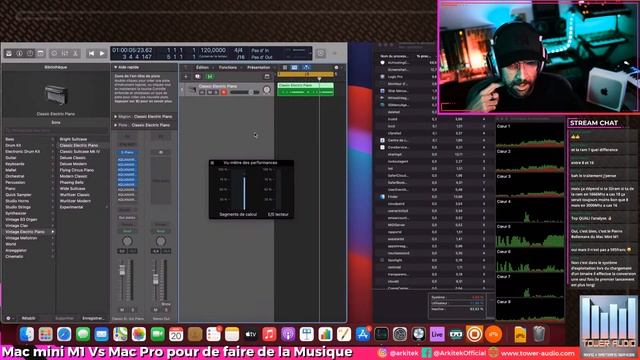Click the Enregistrer button in library
The height and width of the screenshot is (360, 640).
93,318
